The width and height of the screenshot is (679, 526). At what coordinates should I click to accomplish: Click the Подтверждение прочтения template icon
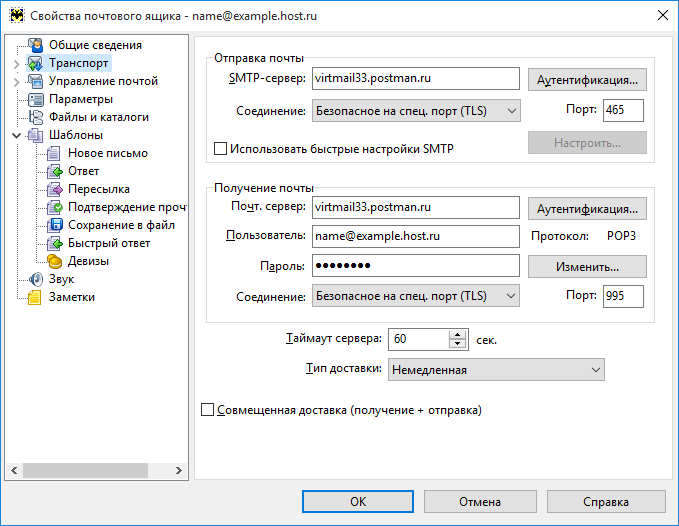coord(55,207)
